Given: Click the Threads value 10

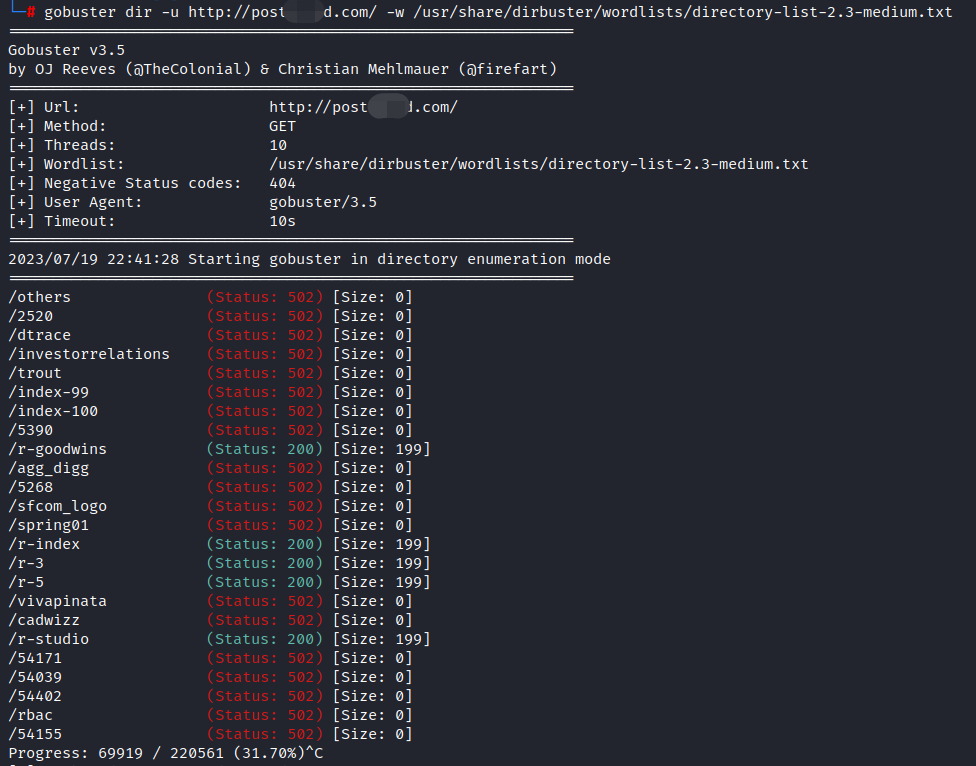Looking at the screenshot, I should pos(278,145).
